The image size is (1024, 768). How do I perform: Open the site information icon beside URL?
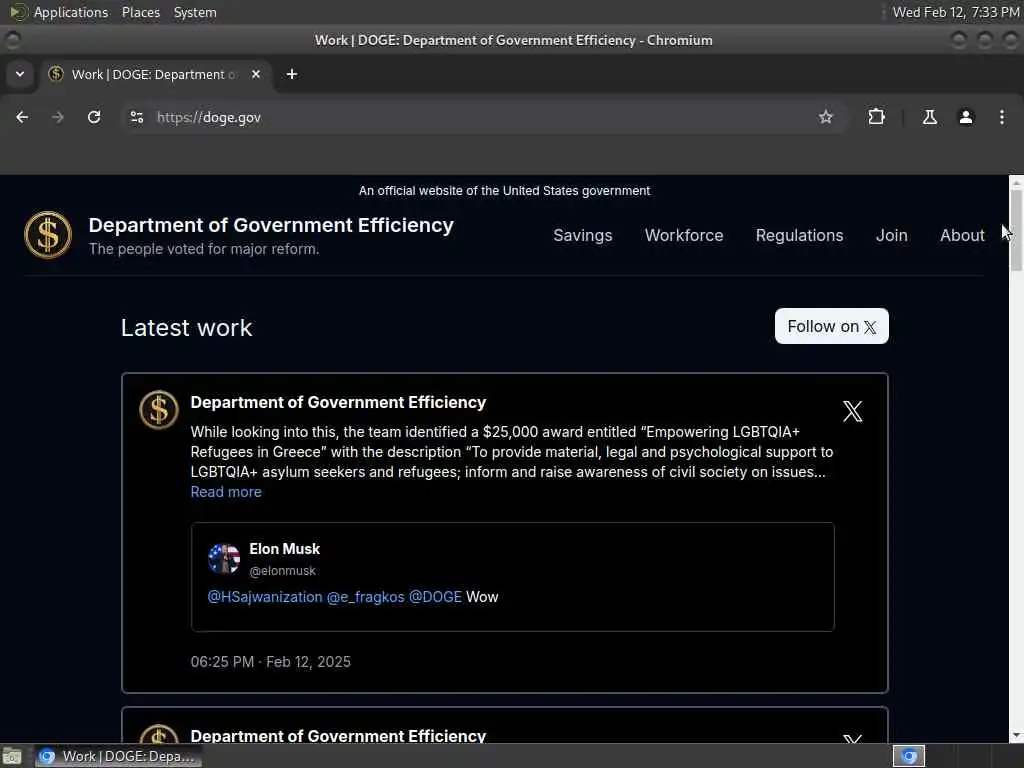tap(136, 117)
